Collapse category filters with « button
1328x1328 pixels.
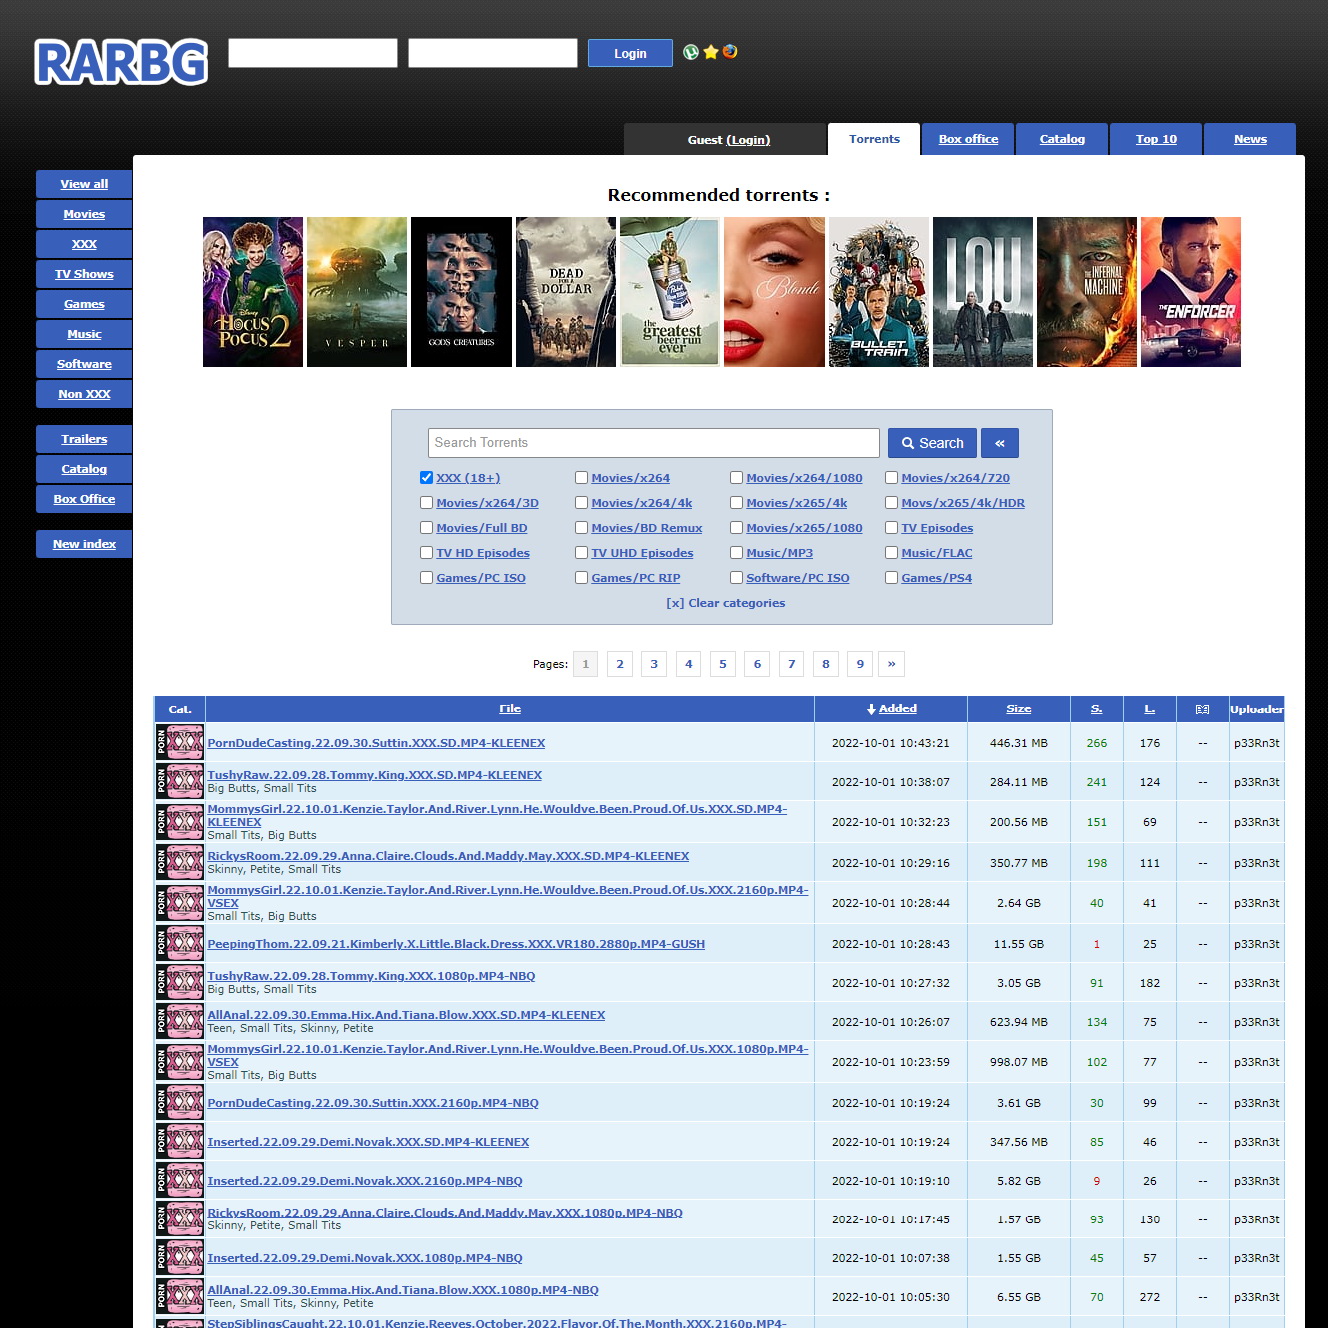[1000, 443]
